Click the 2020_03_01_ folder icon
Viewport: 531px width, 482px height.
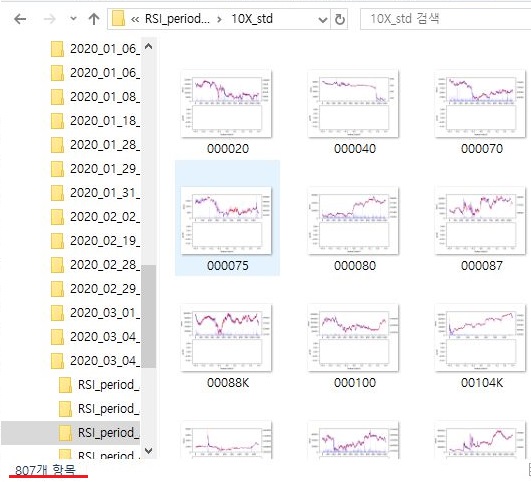click(x=57, y=313)
